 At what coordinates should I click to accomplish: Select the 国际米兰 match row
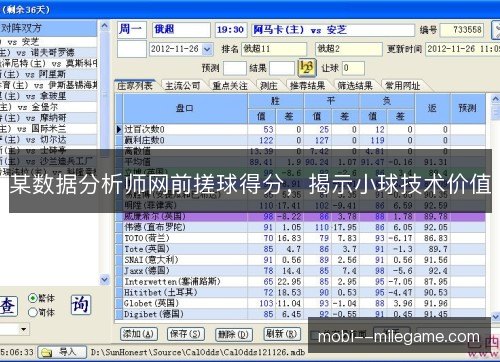point(48,128)
